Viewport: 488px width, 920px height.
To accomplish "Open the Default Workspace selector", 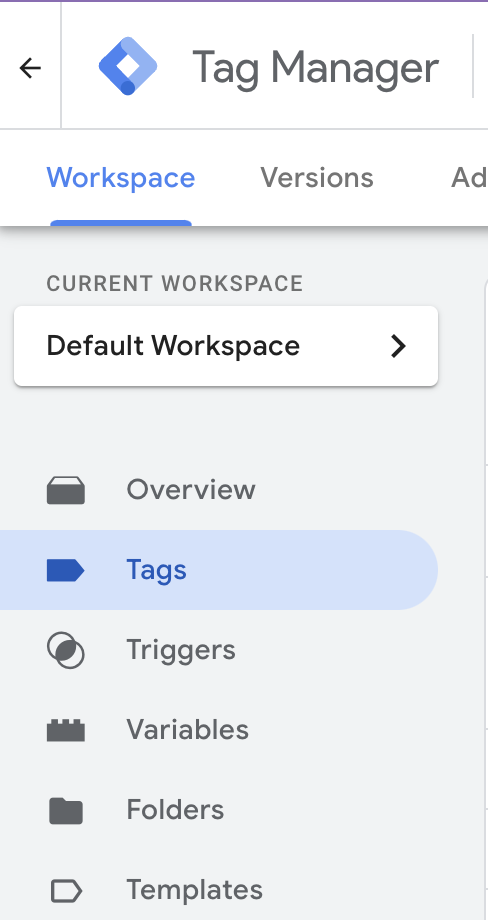I will (x=226, y=346).
